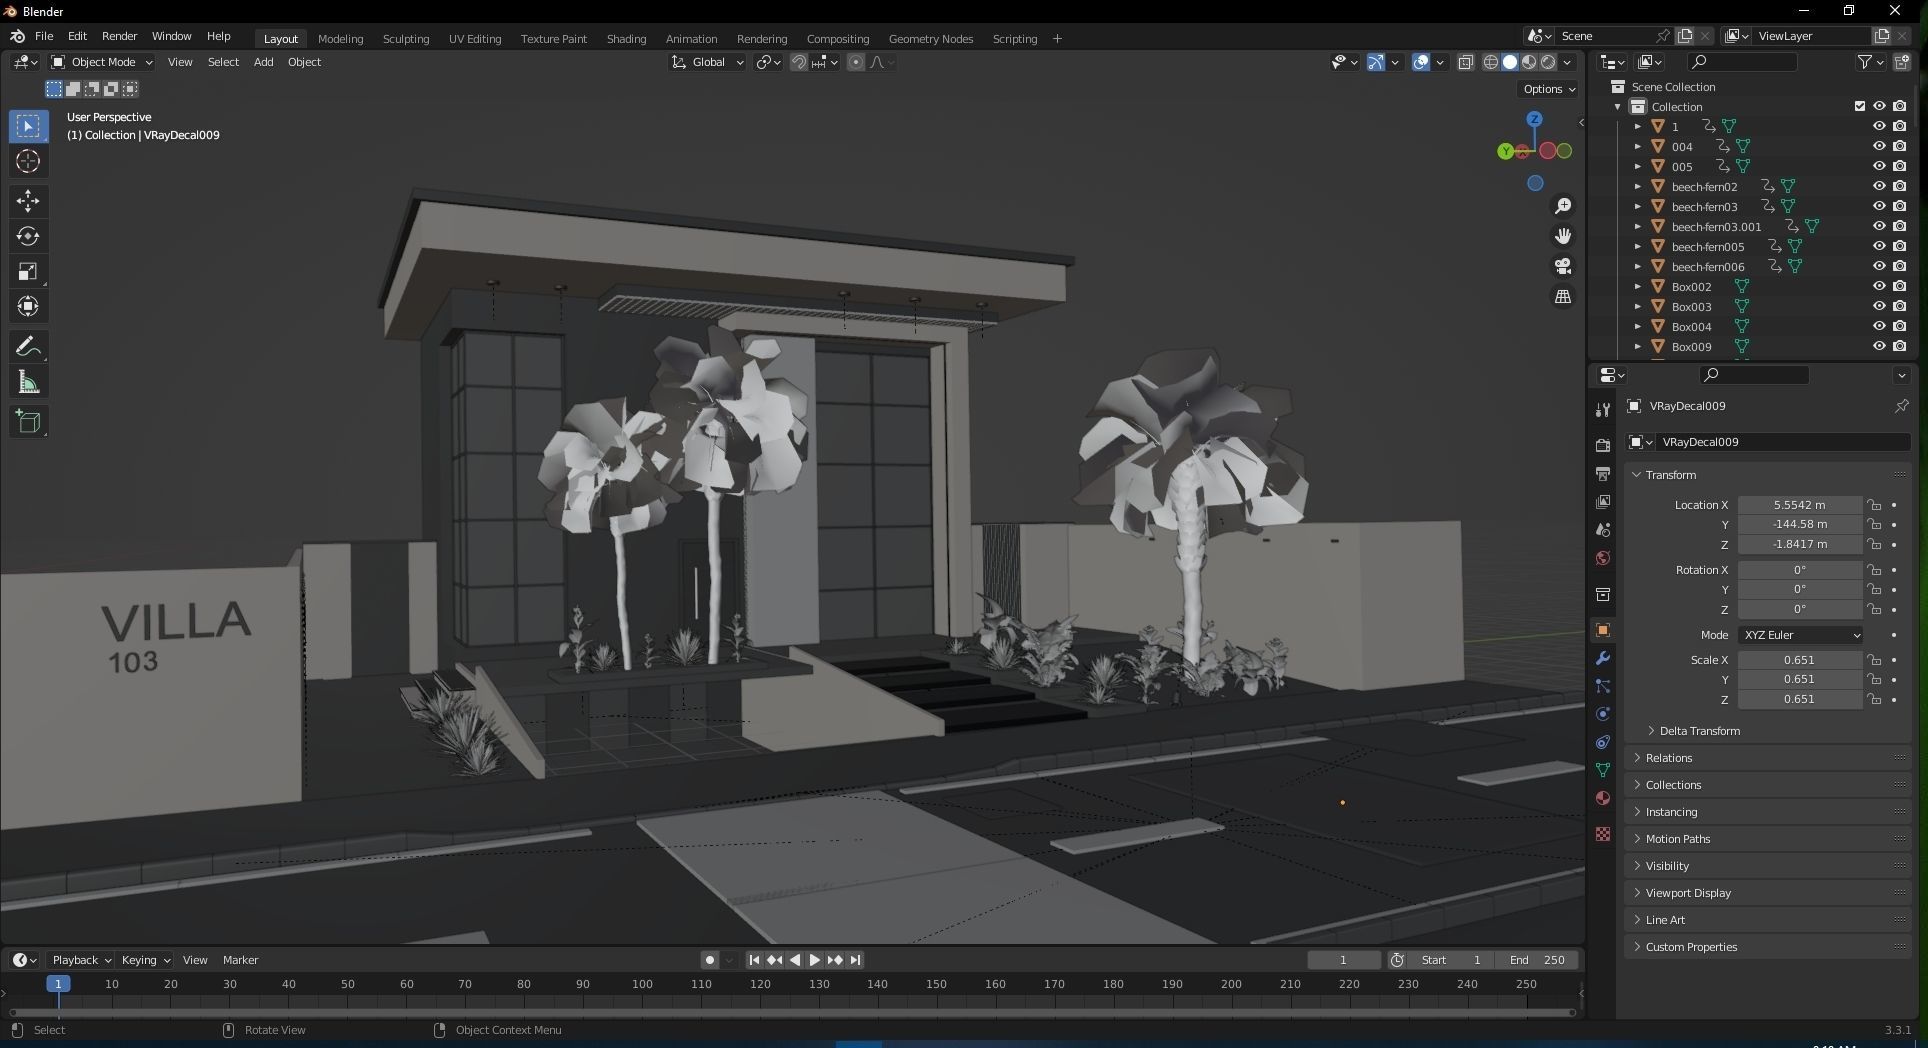1928x1048 pixels.
Task: Open the File menu
Action: pos(44,36)
